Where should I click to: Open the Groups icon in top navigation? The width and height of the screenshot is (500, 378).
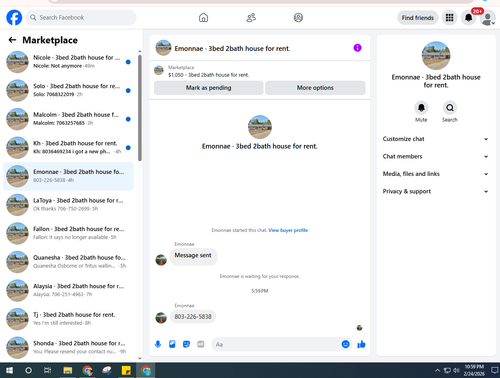(x=298, y=17)
